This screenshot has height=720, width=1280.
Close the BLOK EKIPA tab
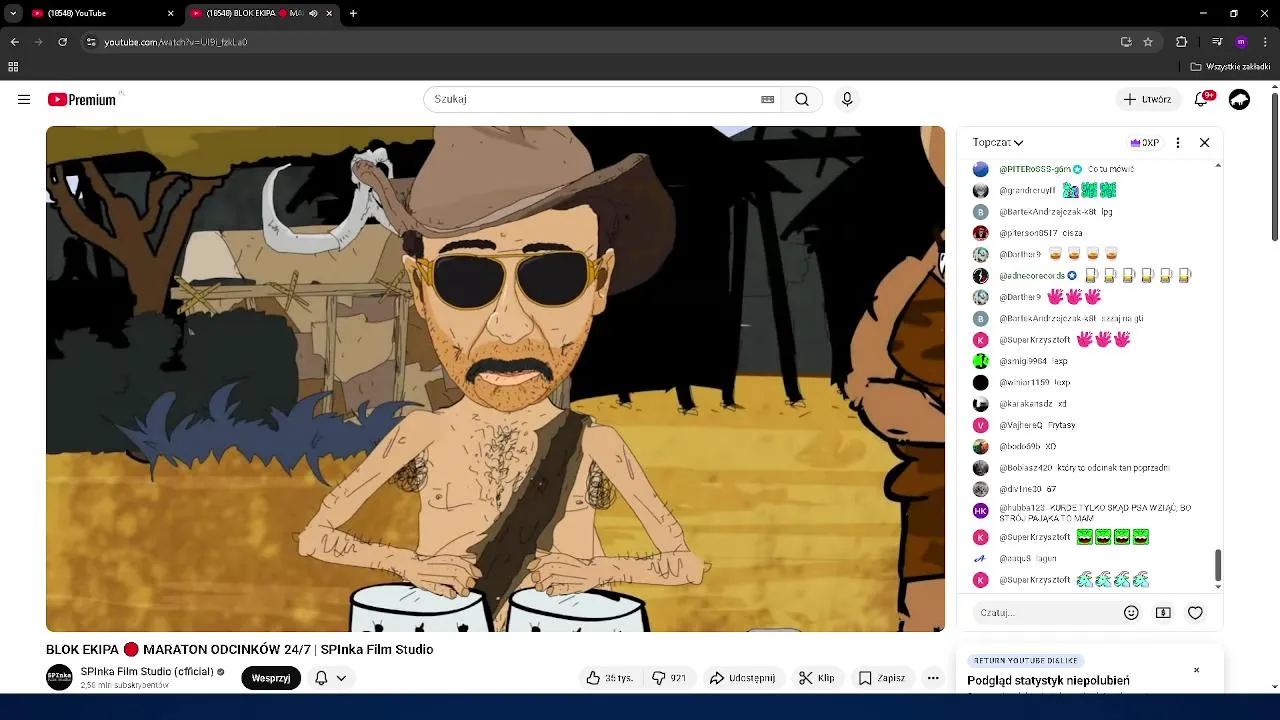tap(329, 13)
